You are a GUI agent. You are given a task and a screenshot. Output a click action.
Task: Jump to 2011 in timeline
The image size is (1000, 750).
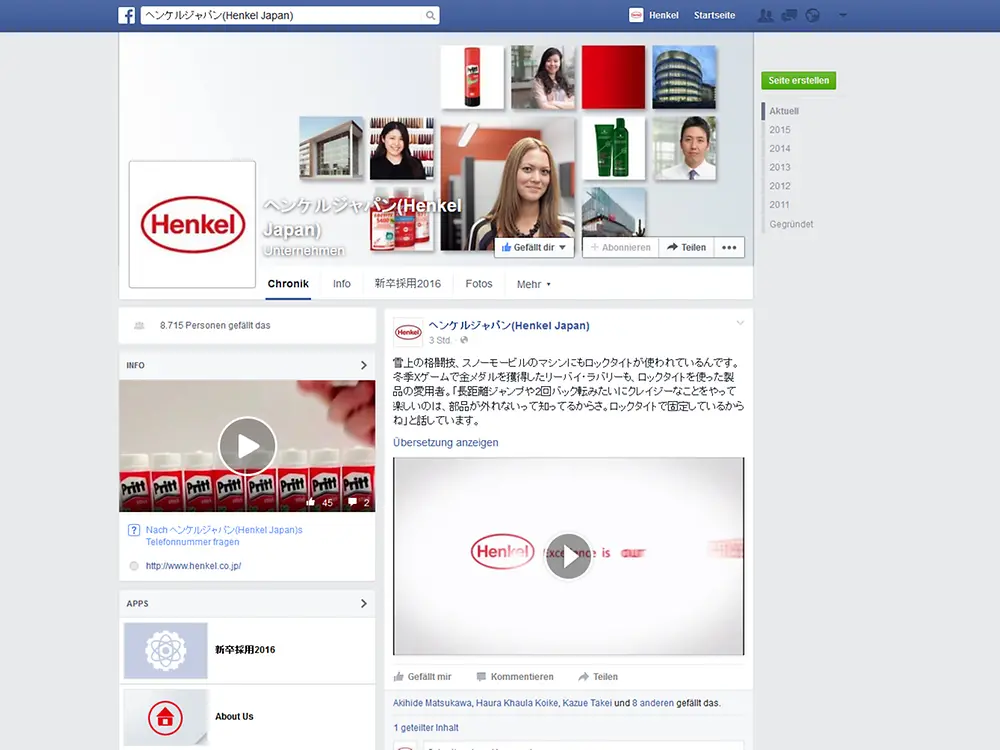(x=779, y=205)
